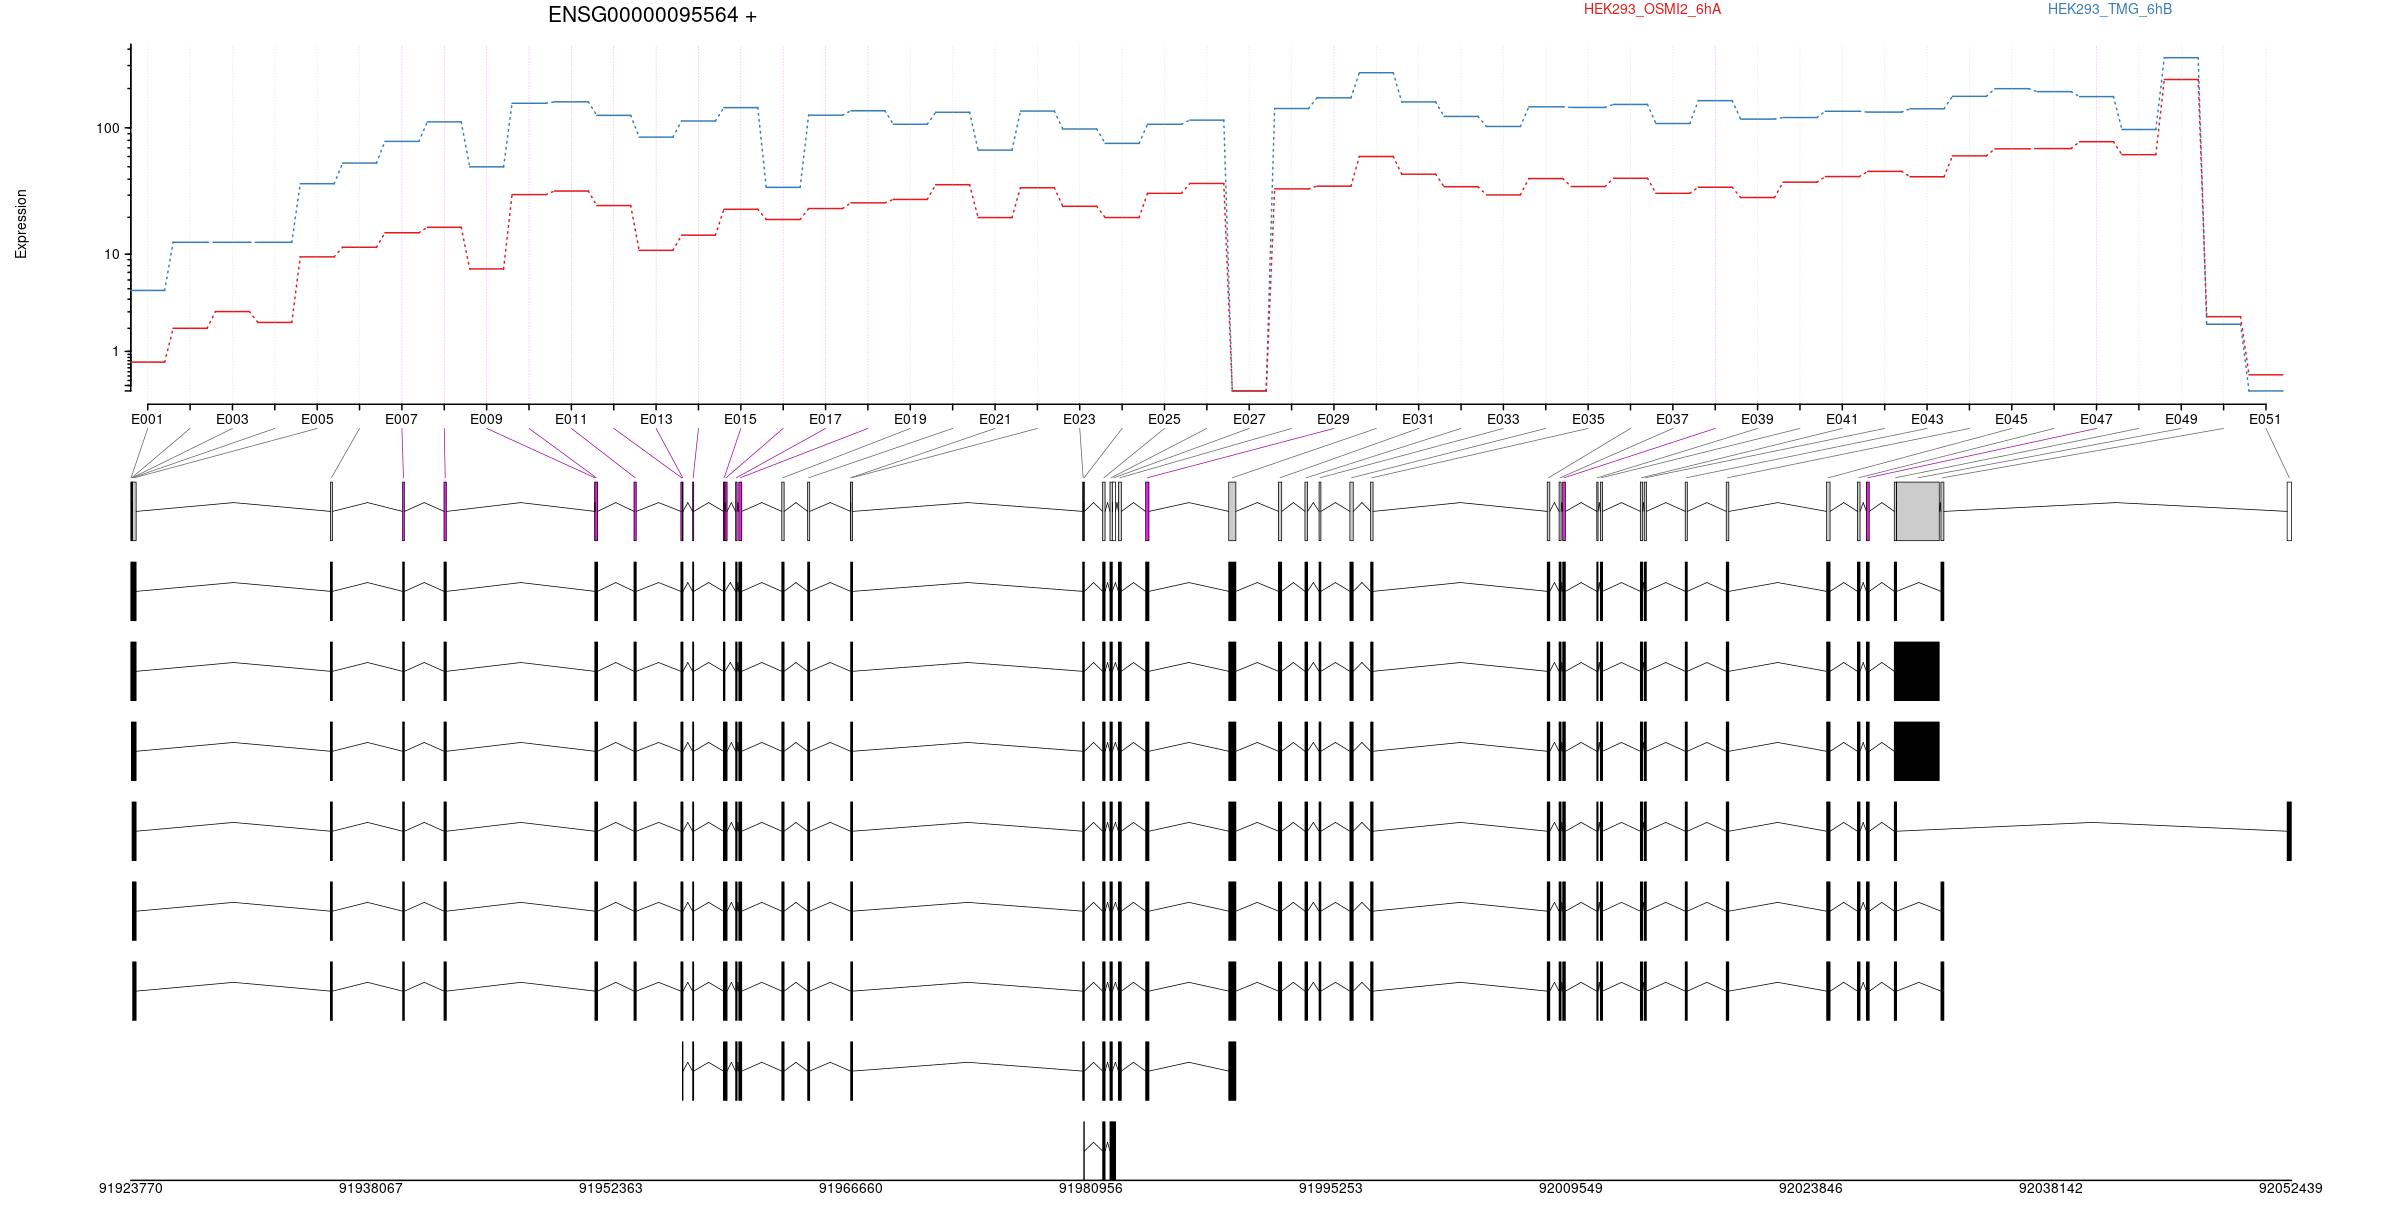2400x1210 pixels.
Task: Click genomic coordinate 91980956
Action: click(x=1090, y=1188)
